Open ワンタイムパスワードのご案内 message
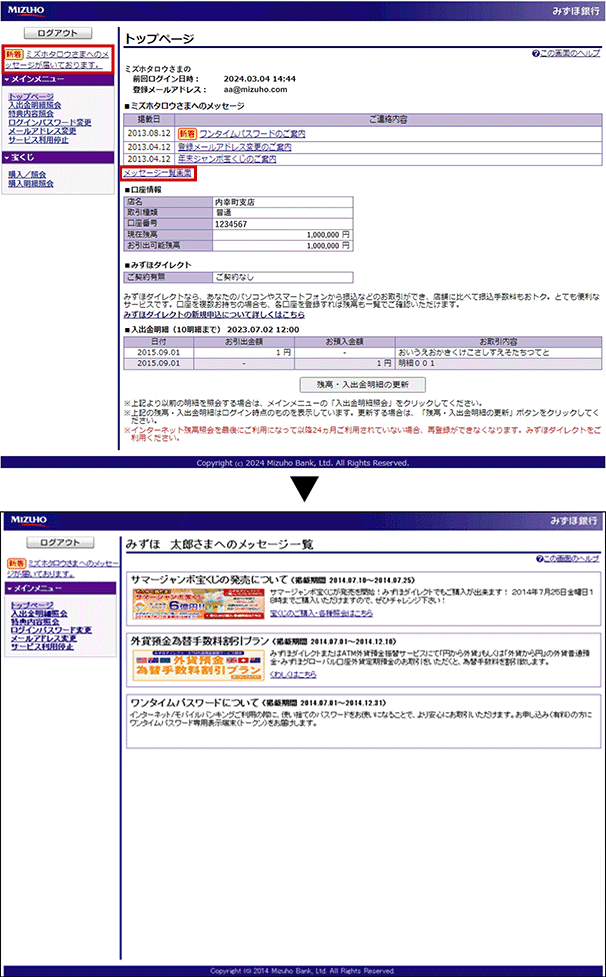This screenshot has height=977, width=606. 252,133
